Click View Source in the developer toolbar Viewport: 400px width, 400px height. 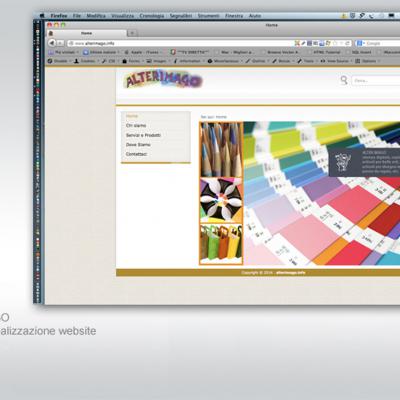pyautogui.click(x=335, y=61)
